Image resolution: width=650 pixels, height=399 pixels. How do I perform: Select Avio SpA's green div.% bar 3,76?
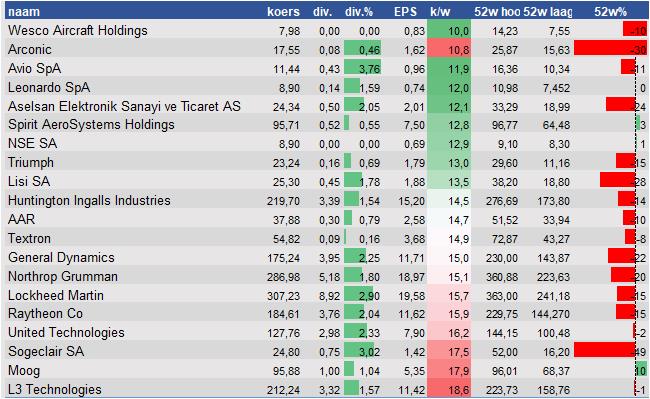(362, 68)
